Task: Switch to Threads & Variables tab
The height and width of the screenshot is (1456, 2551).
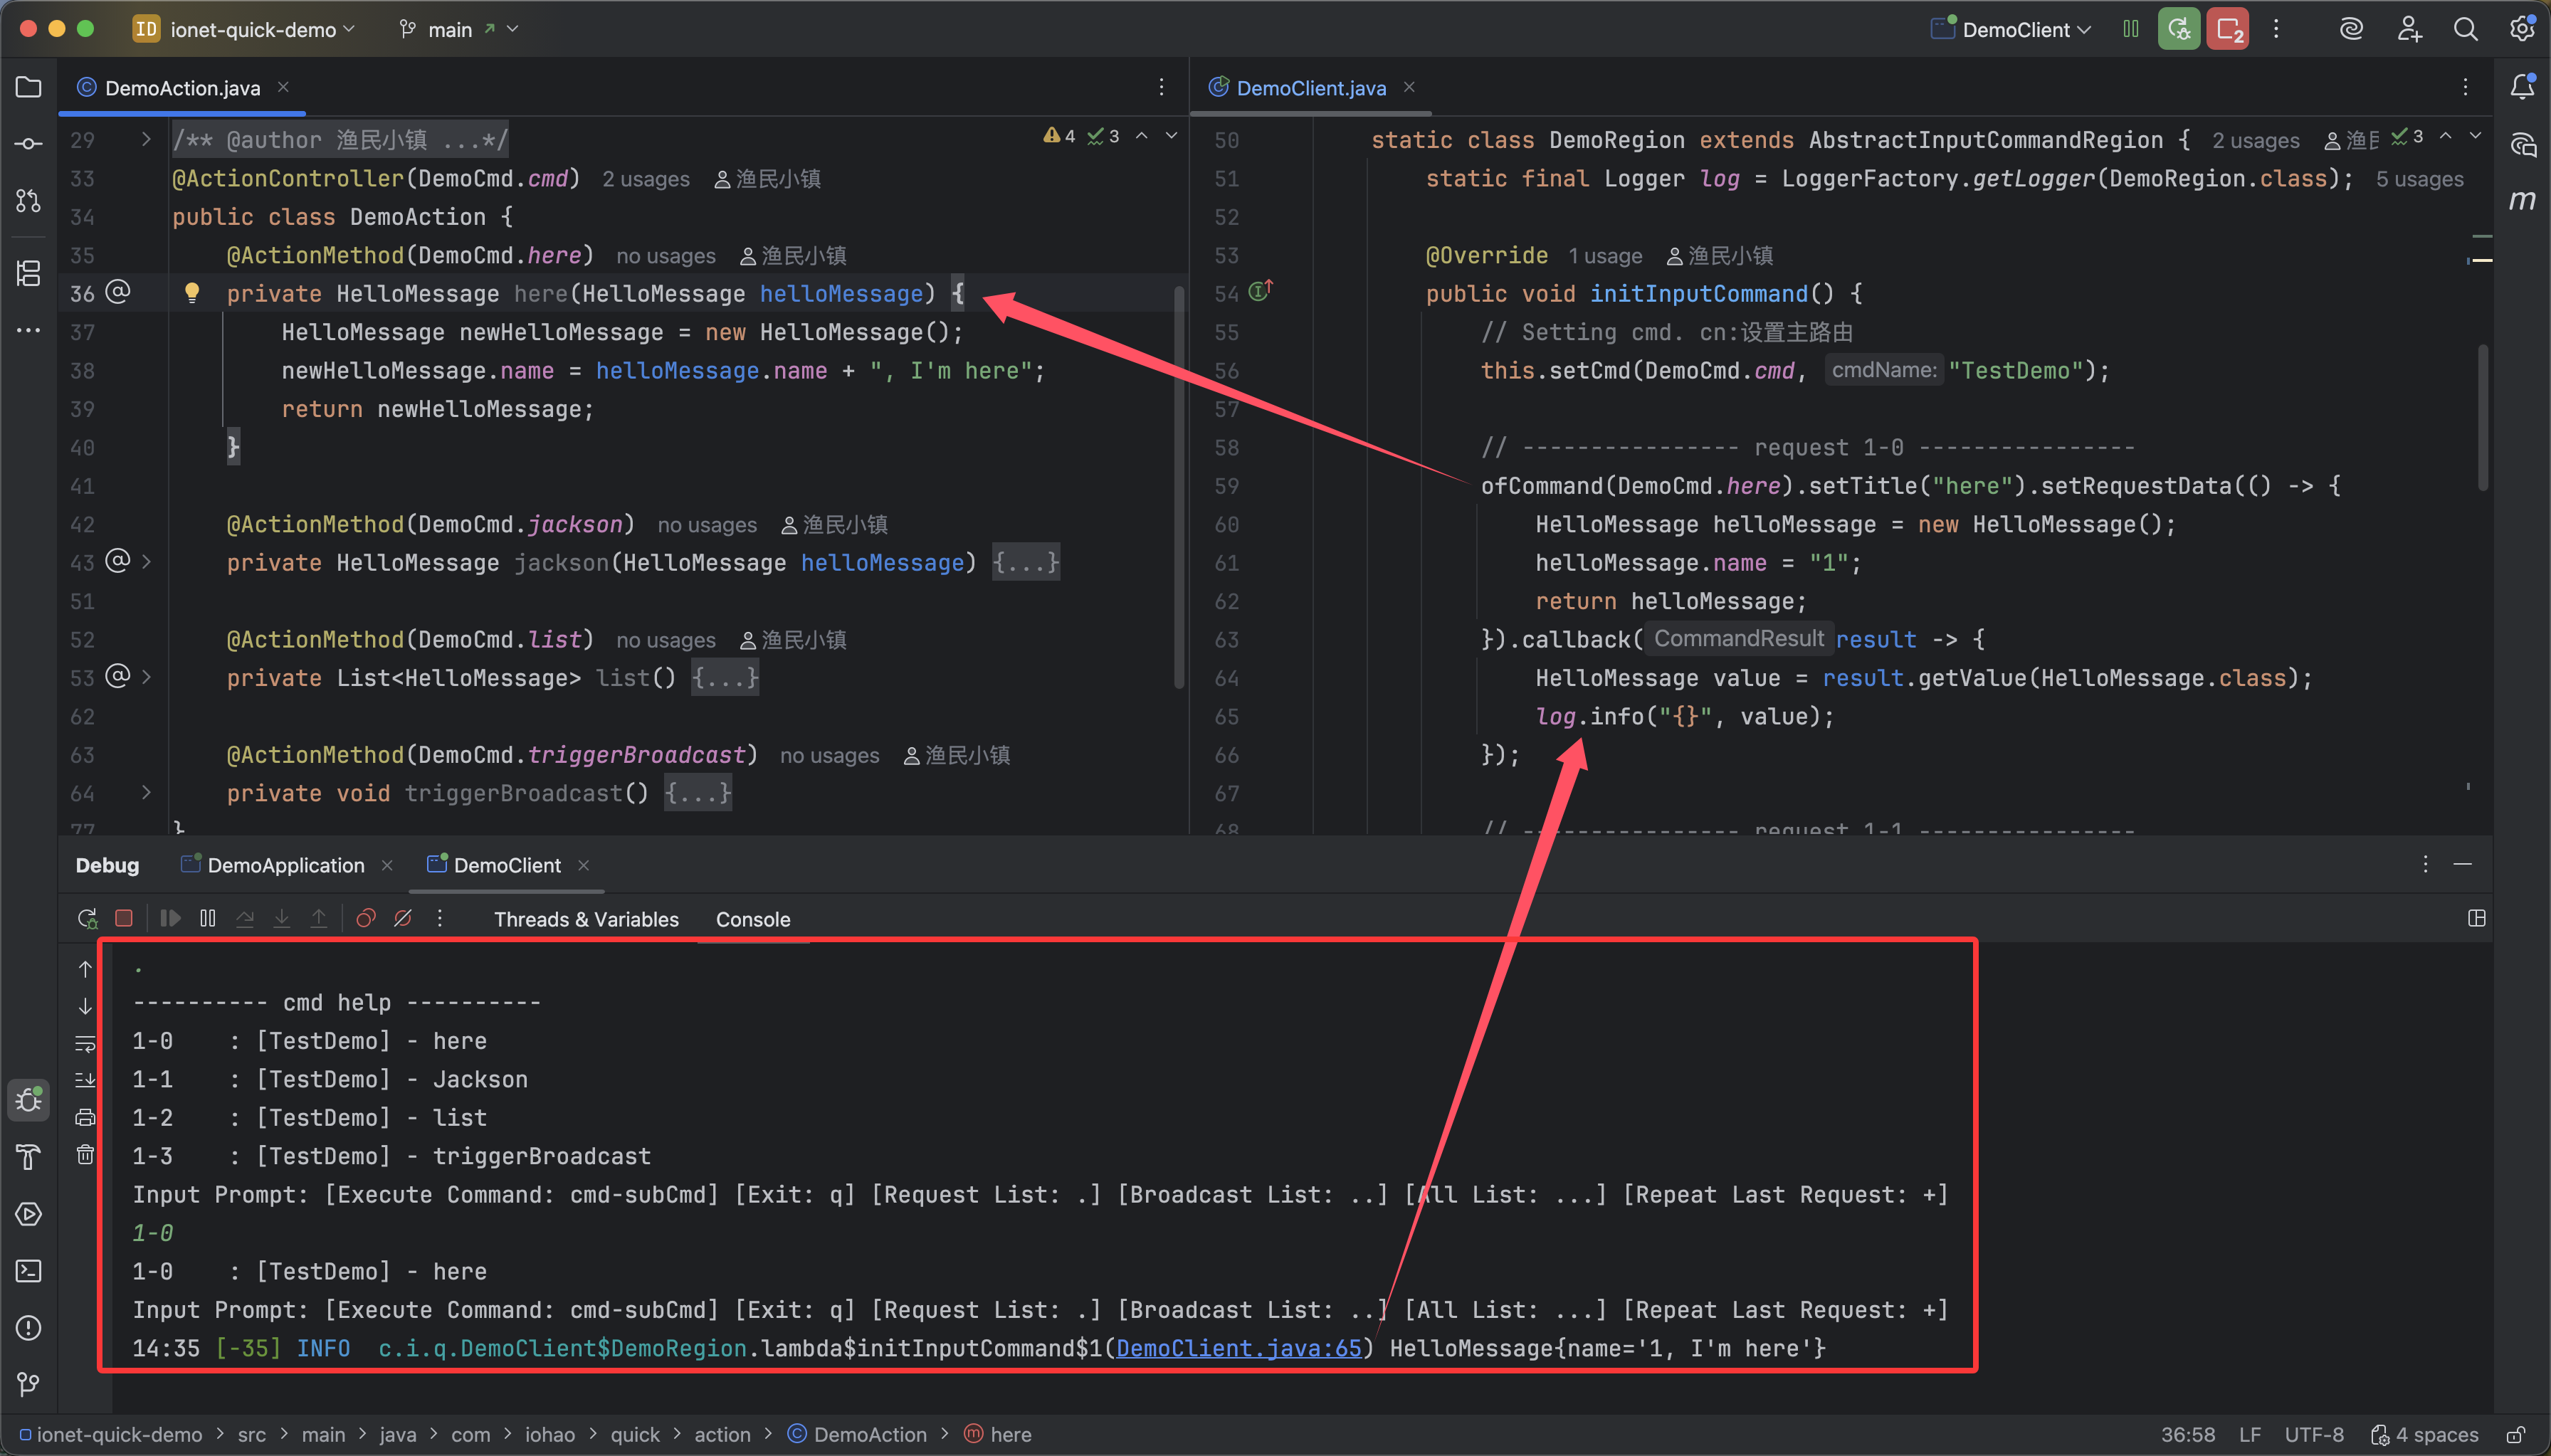Action: (586, 919)
